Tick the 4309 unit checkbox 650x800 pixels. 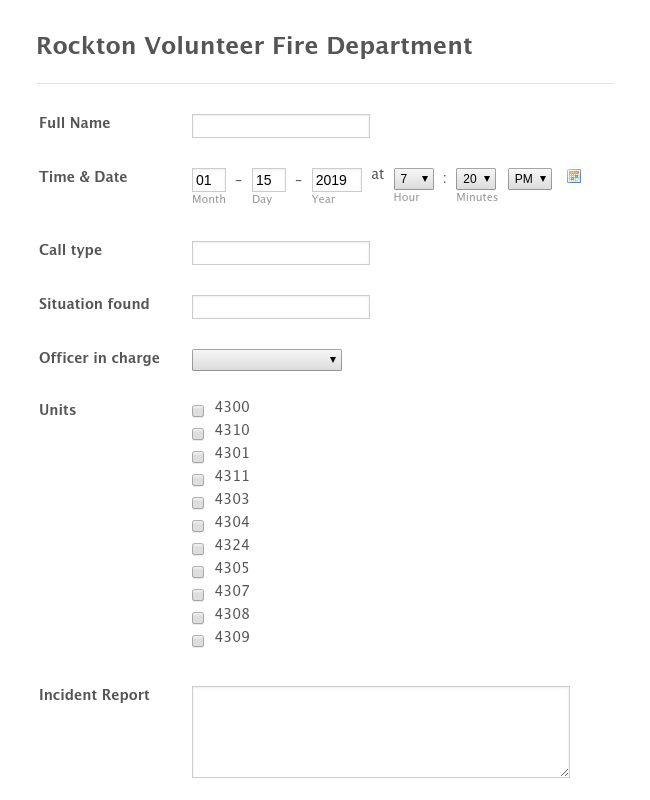(198, 640)
